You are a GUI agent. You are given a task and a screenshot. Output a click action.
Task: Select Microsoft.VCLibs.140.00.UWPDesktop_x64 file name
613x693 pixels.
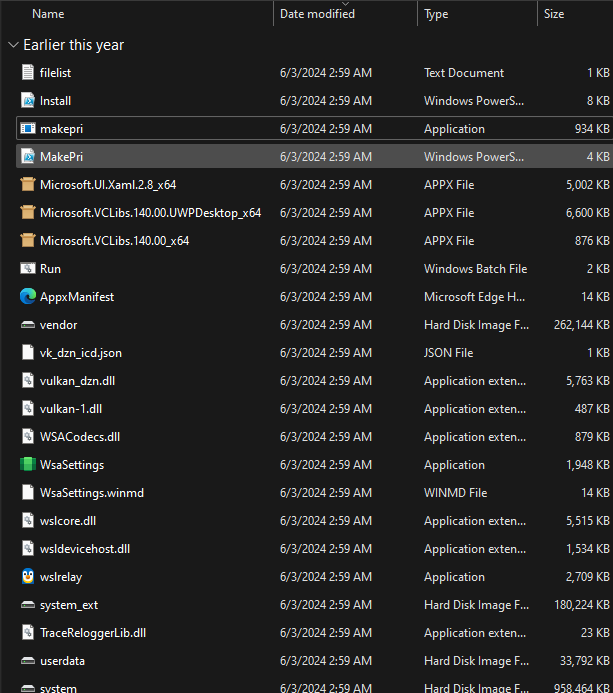[150, 213]
